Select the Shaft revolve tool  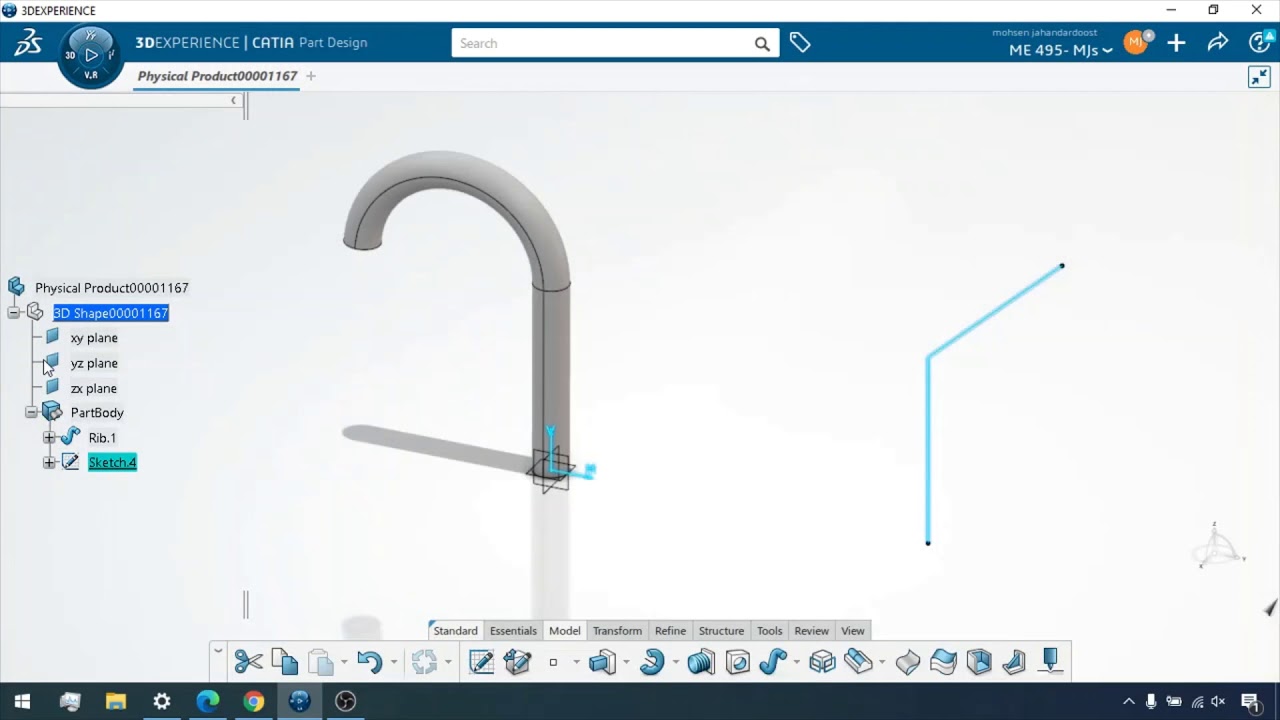(652, 661)
